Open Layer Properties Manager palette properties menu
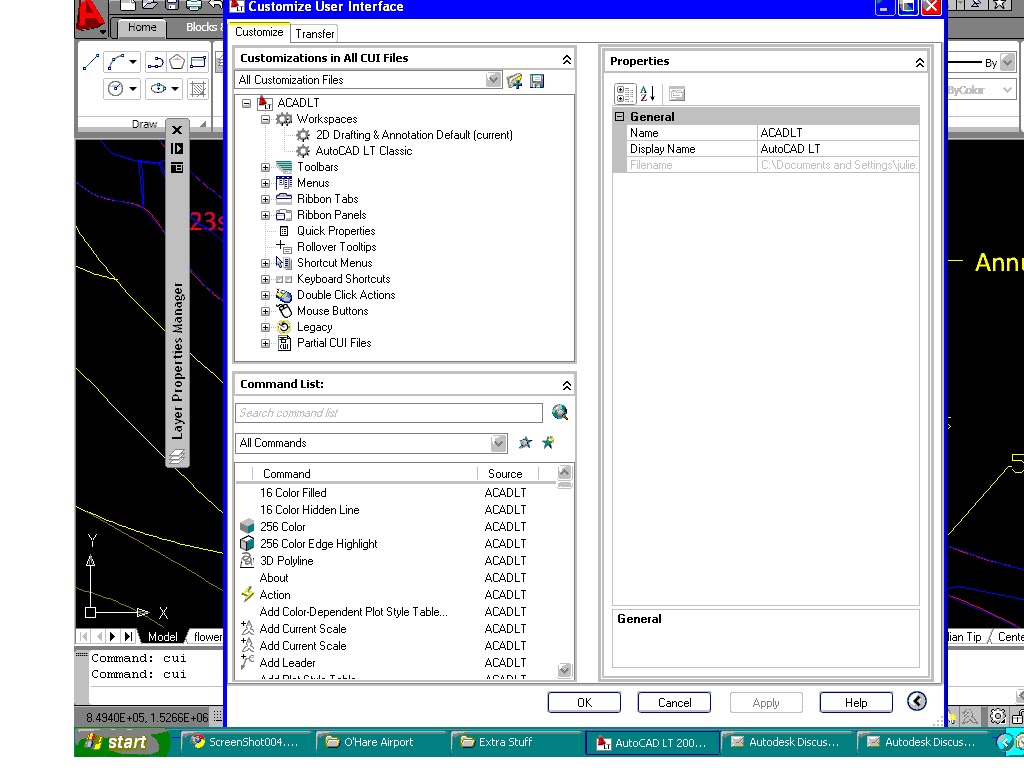Image resolution: width=1024 pixels, height=768 pixels. [177, 168]
